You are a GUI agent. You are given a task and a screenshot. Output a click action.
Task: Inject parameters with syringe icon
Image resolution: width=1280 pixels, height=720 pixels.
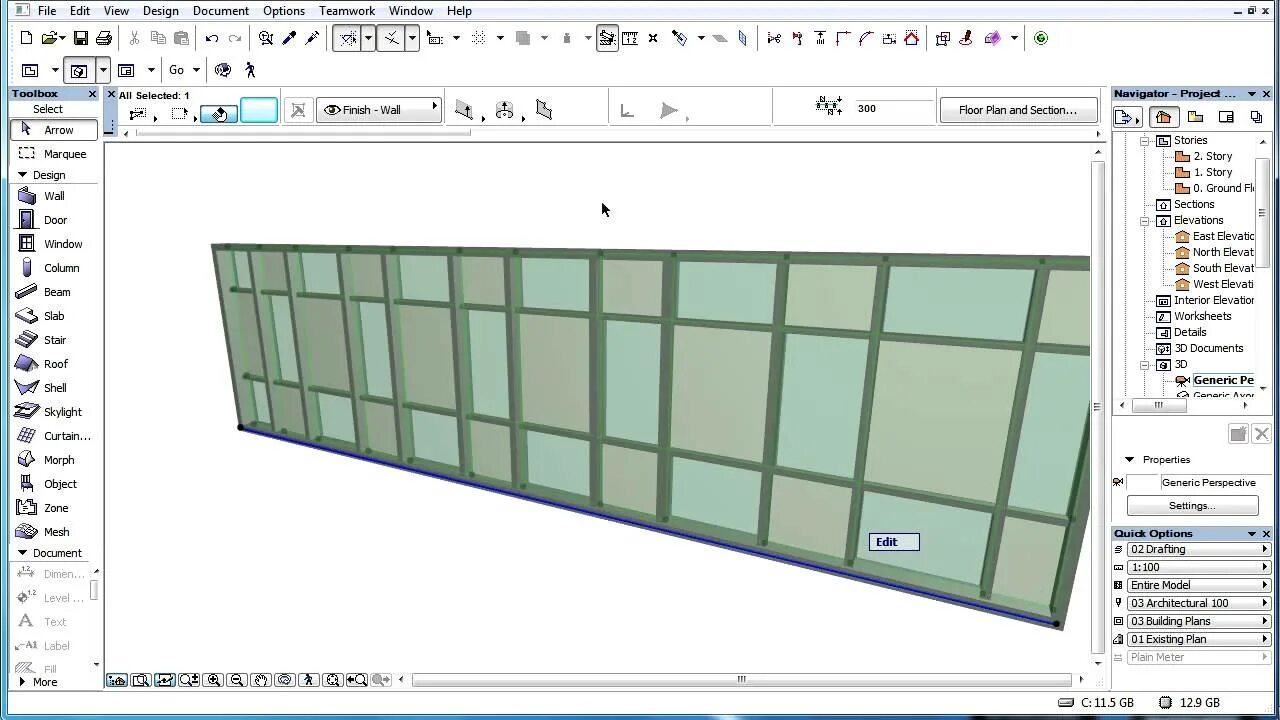312,38
